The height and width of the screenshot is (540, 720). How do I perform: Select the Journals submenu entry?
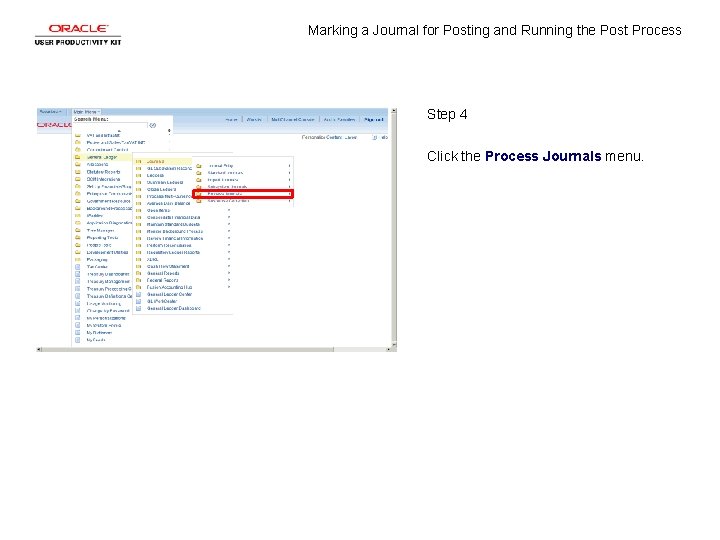coord(155,162)
